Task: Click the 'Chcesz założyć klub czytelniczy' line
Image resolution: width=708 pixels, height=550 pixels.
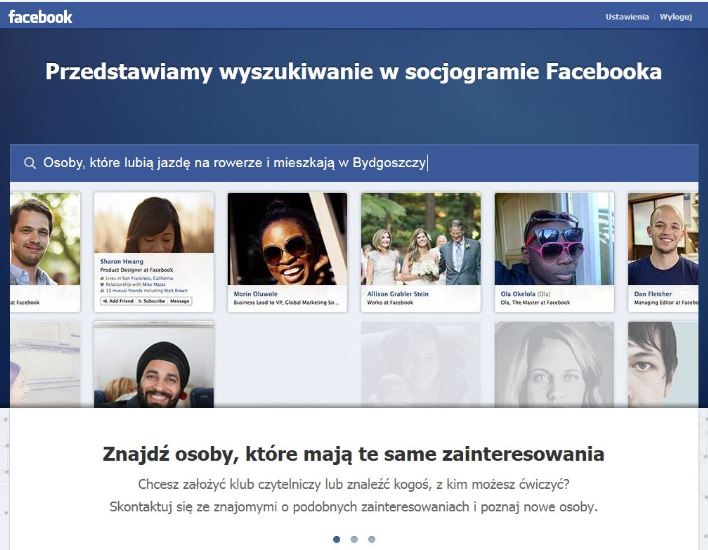Action: click(354, 485)
